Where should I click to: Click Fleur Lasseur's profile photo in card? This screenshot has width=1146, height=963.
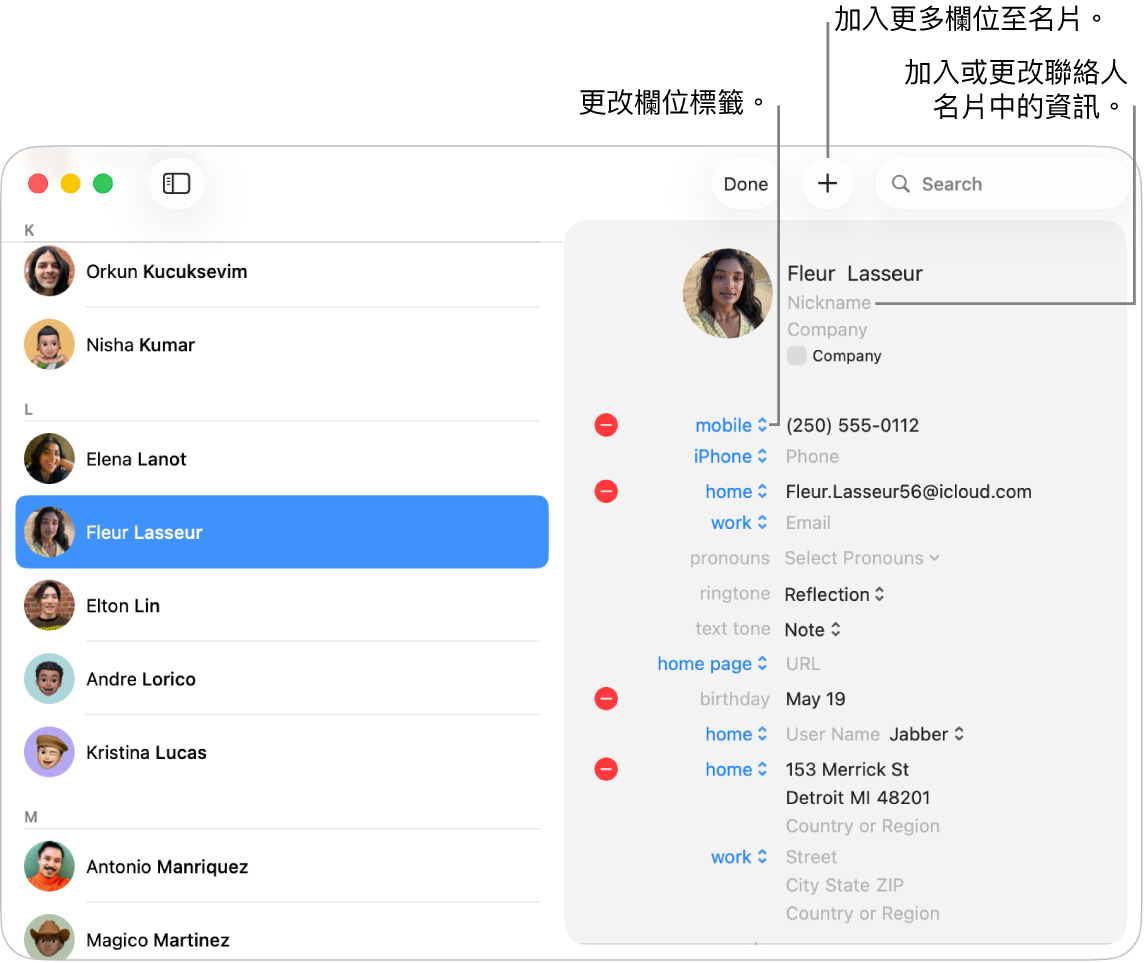pyautogui.click(x=727, y=294)
